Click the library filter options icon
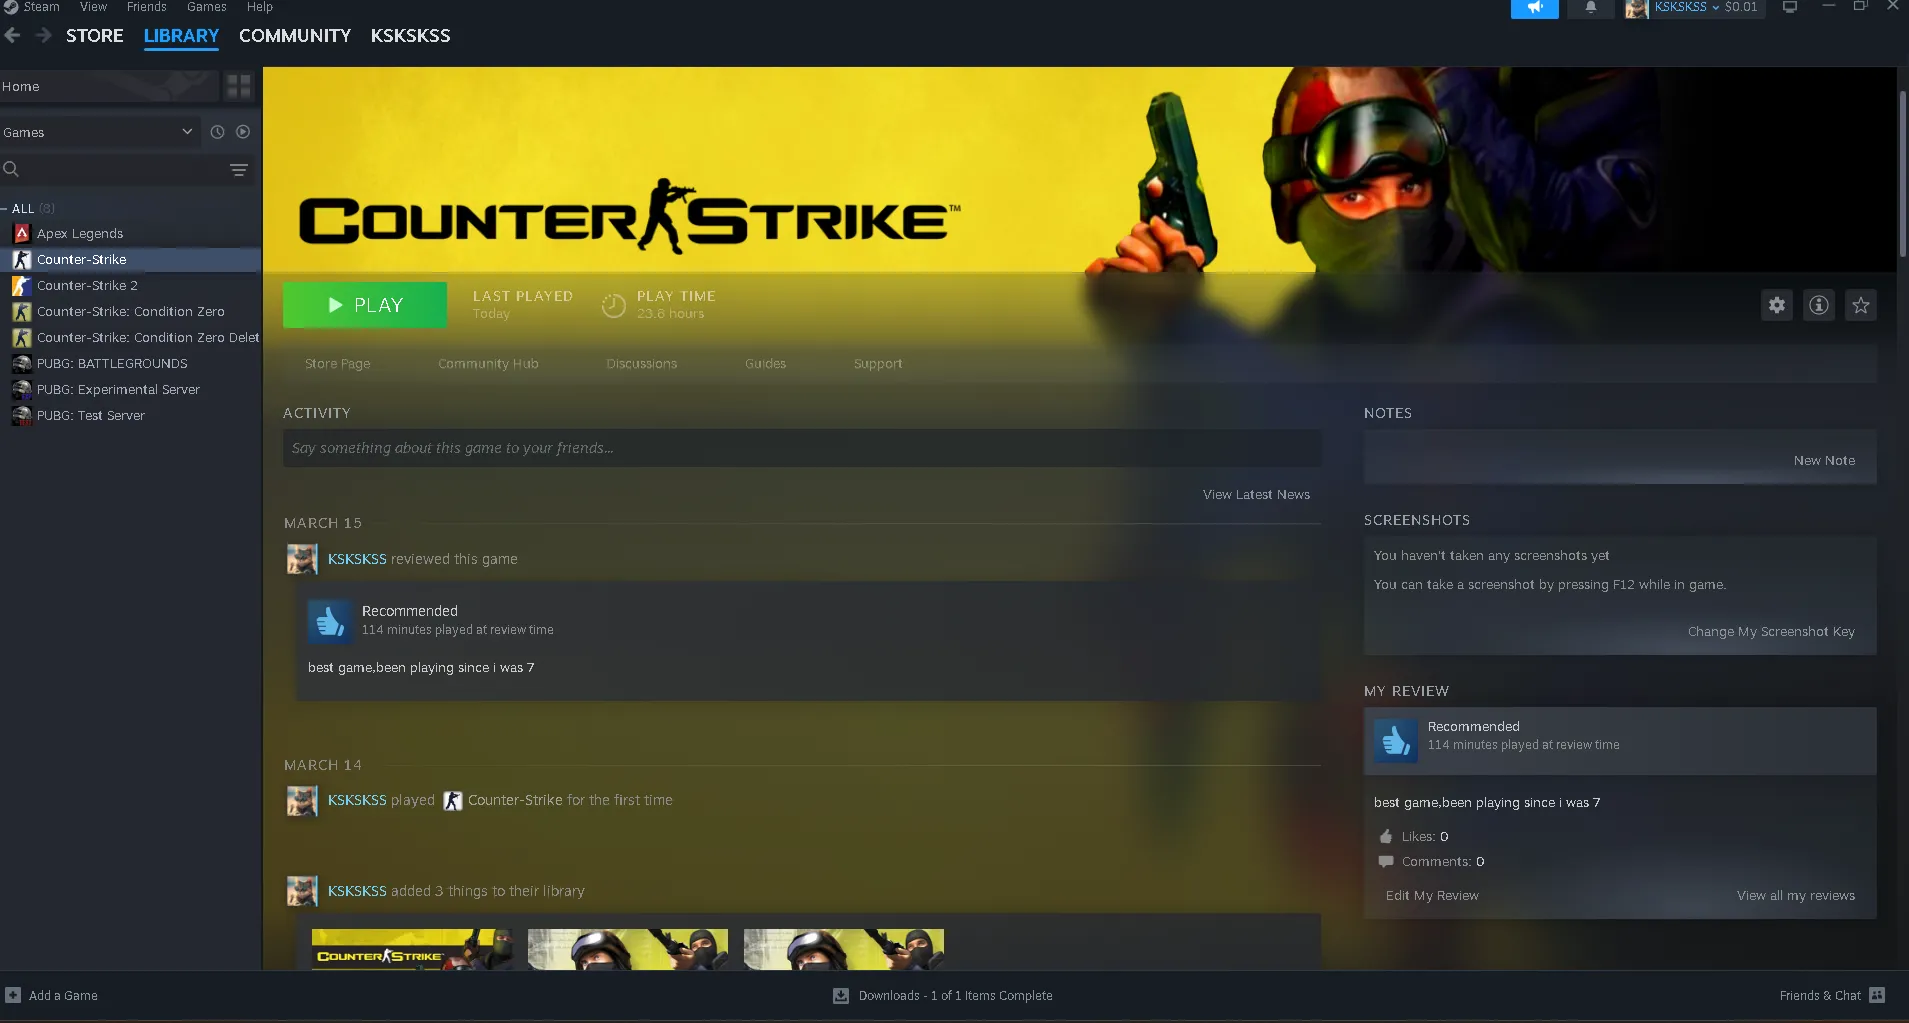 tap(239, 170)
